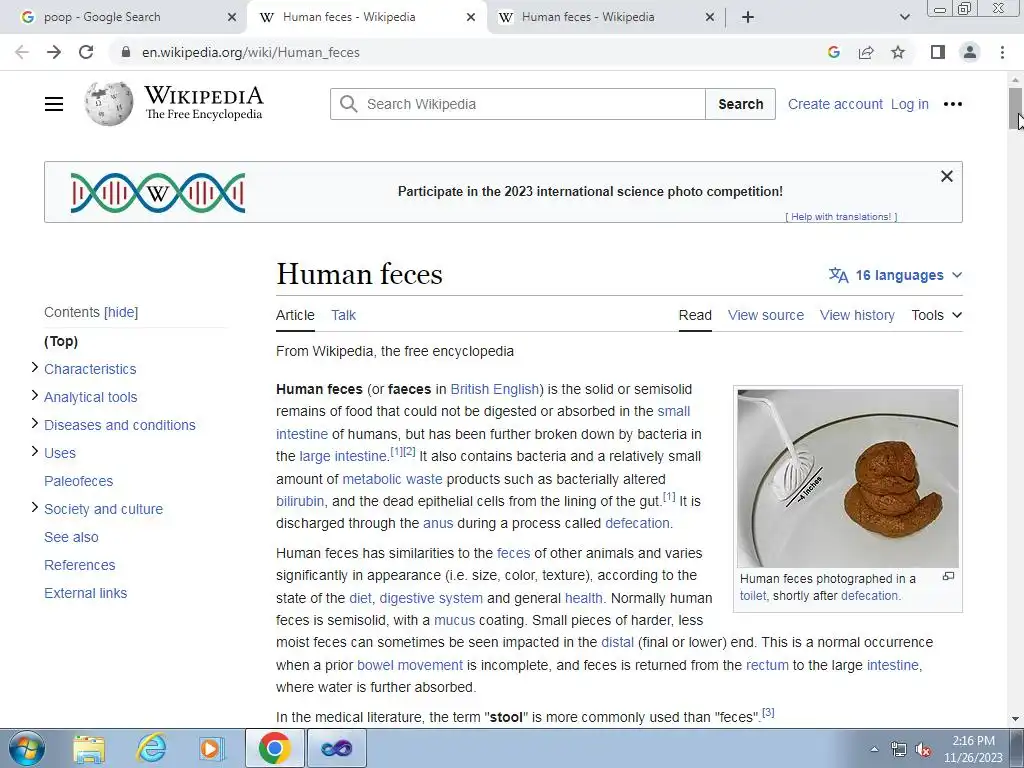Open the tab search dropdown arrow

coord(904,17)
